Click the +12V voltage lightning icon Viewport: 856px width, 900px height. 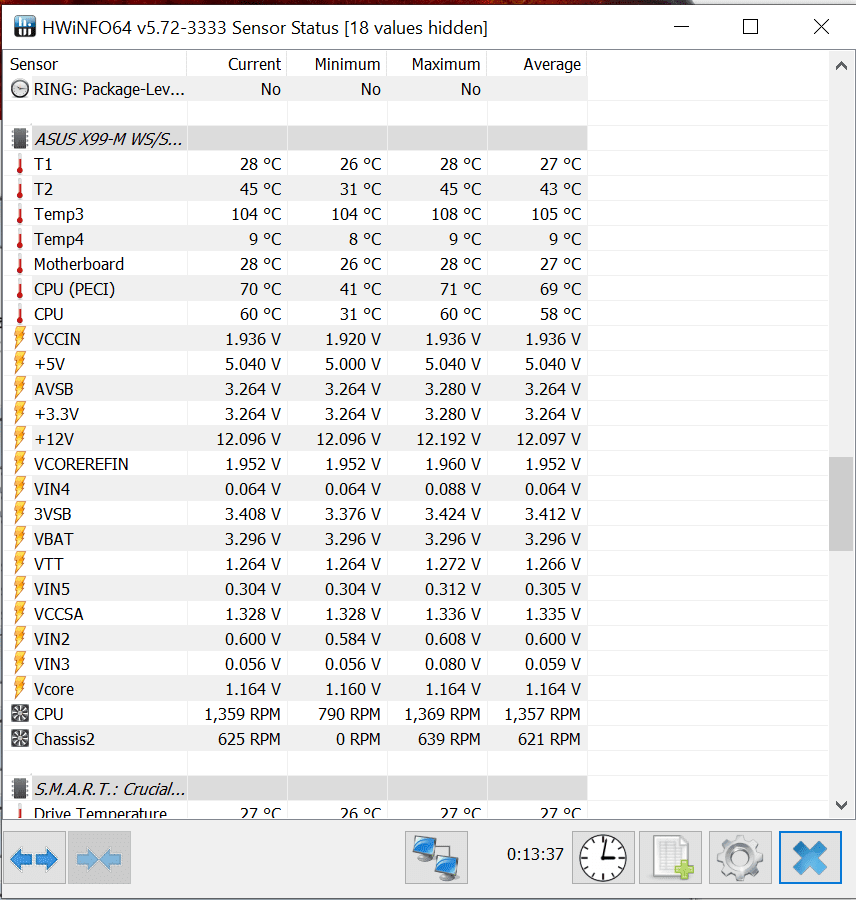coord(20,438)
